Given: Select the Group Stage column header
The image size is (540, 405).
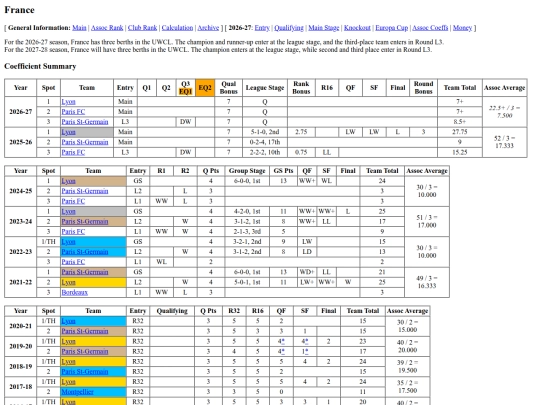Looking at the screenshot, I should (247, 171).
